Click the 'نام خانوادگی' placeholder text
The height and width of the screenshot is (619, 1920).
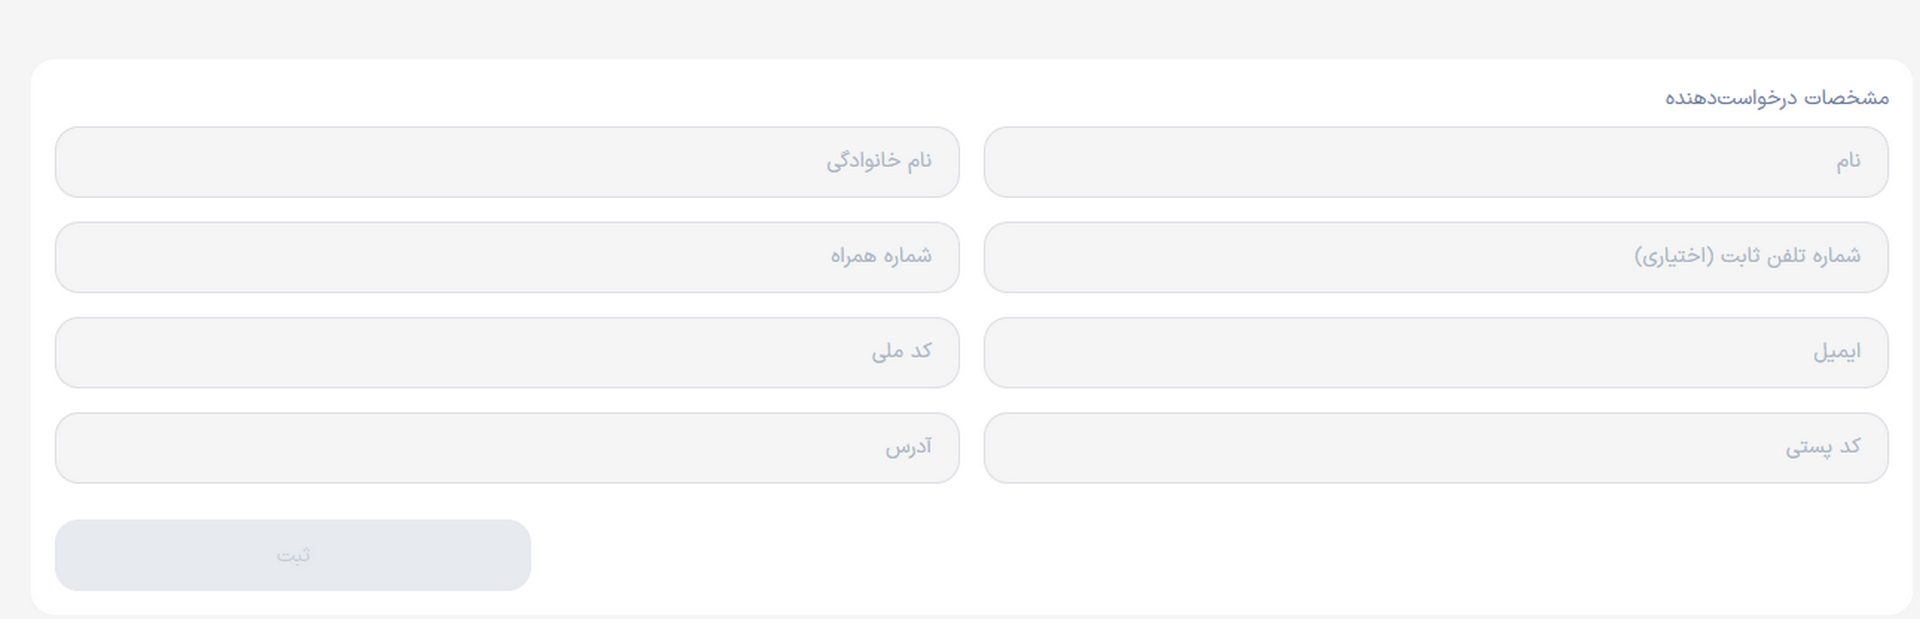click(879, 161)
